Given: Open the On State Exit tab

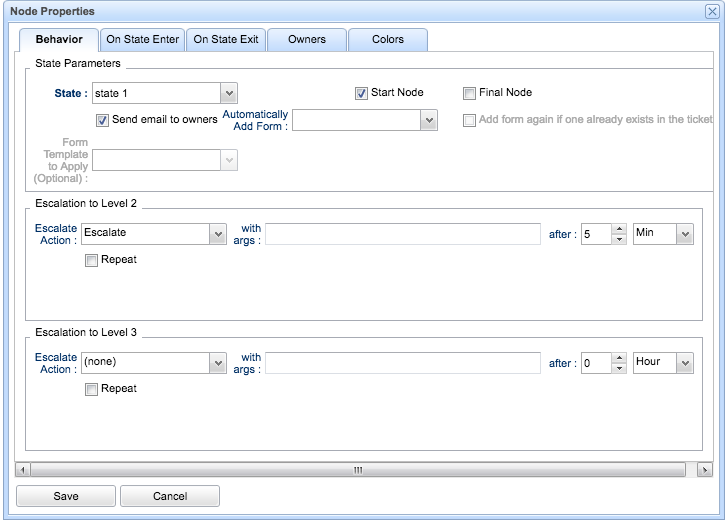Looking at the screenshot, I should [226, 40].
